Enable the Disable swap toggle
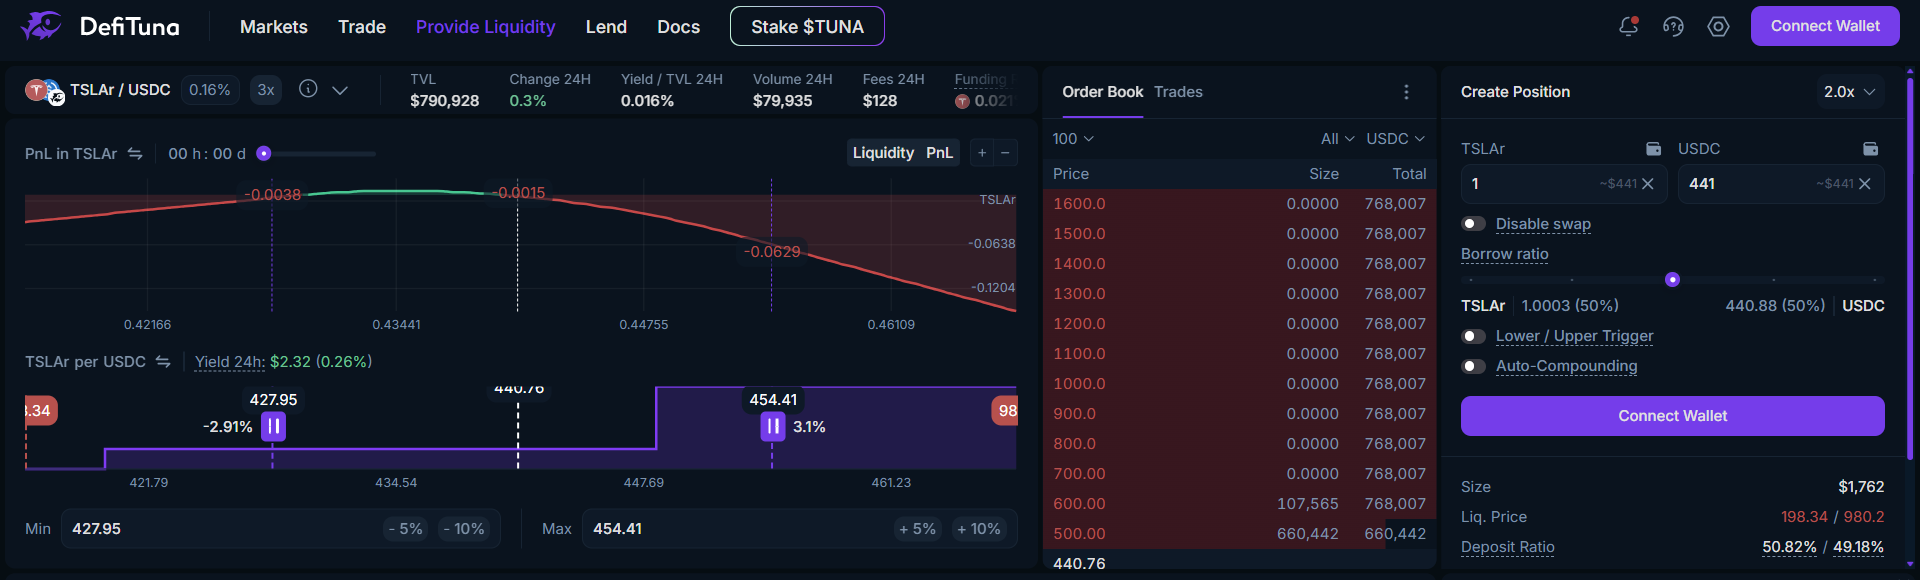 (1473, 222)
